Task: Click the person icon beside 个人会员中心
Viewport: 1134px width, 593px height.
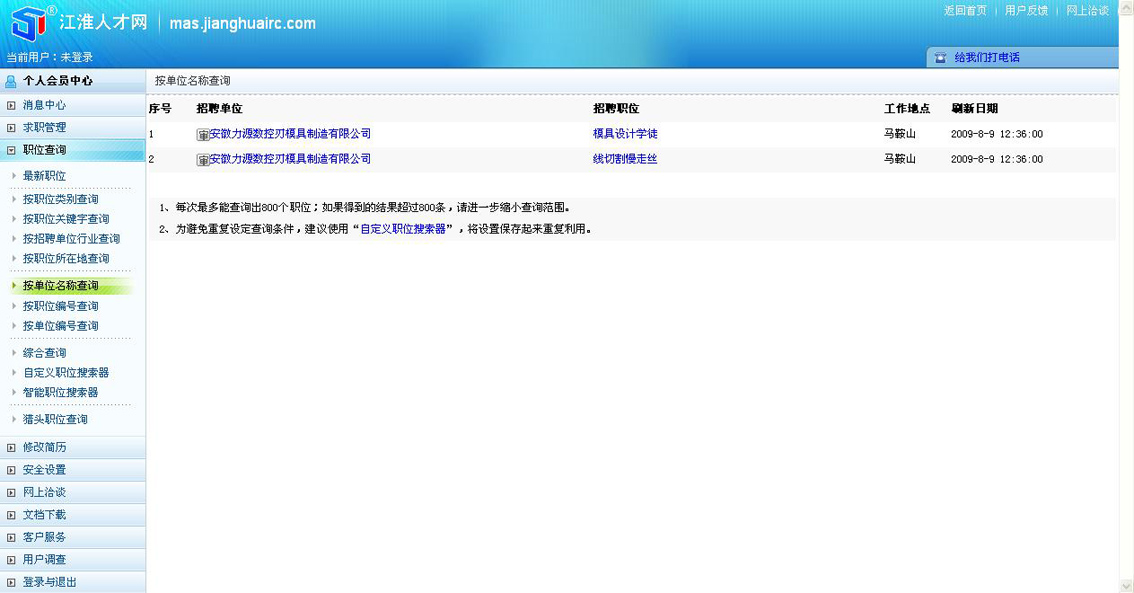Action: 10,81
